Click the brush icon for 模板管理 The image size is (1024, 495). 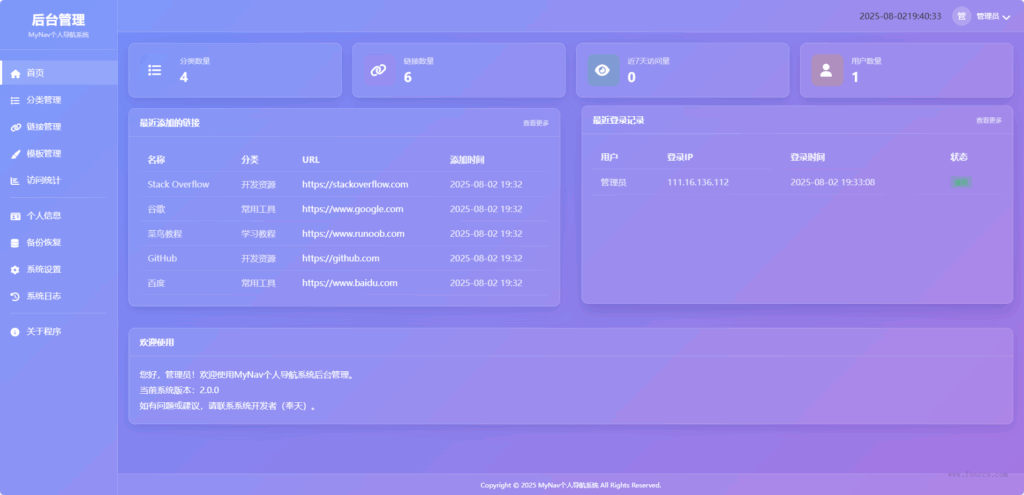coord(15,155)
